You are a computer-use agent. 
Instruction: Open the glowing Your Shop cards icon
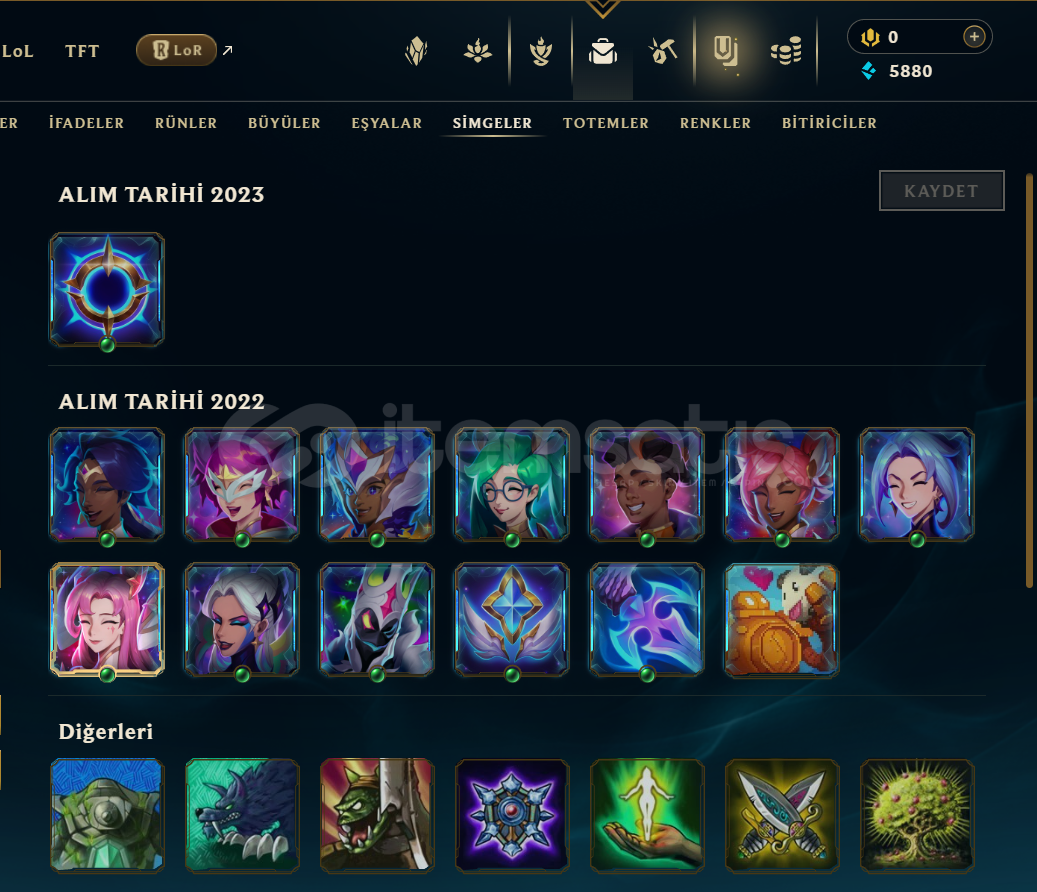coord(726,52)
